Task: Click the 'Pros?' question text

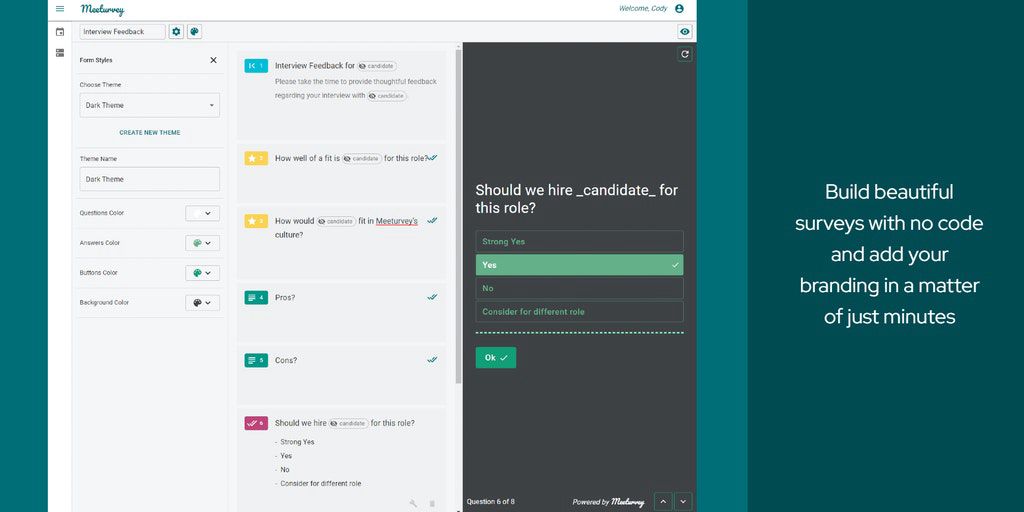Action: tap(285, 298)
